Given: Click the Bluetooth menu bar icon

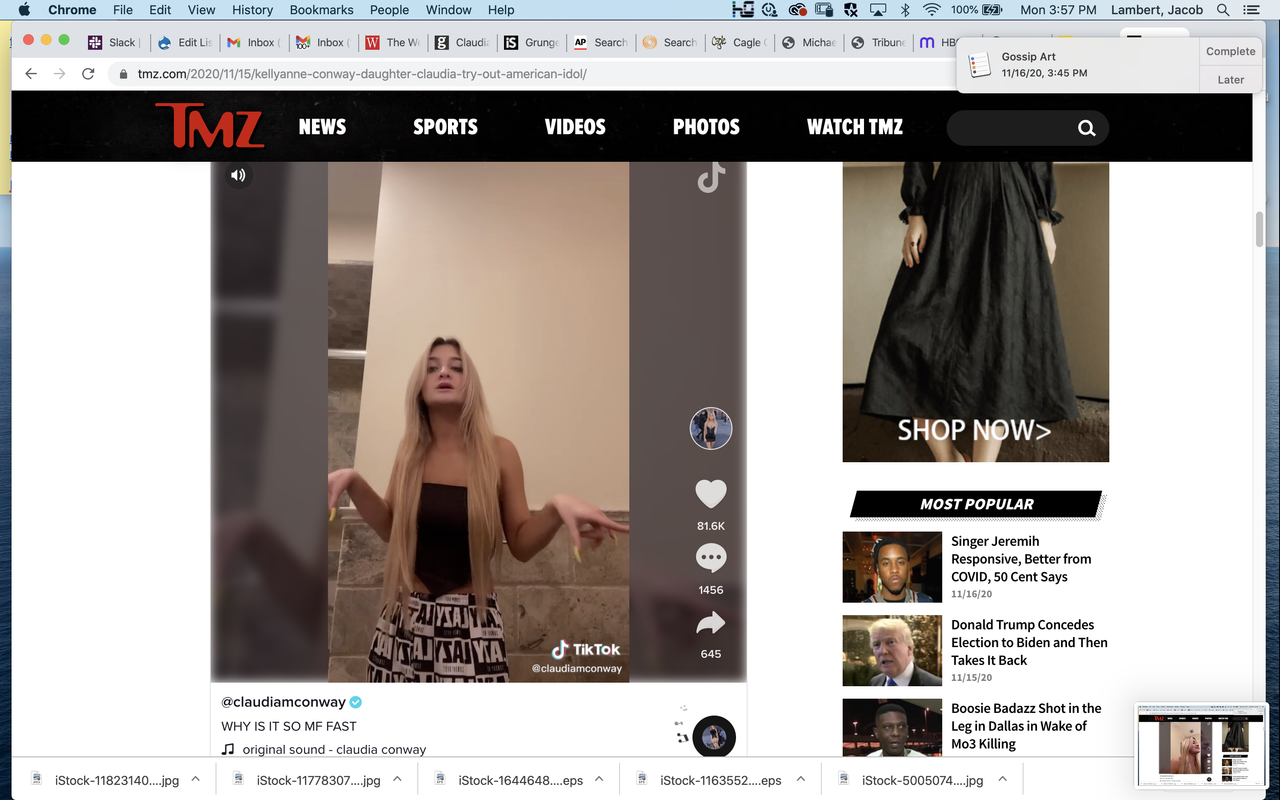Looking at the screenshot, I should [x=905, y=10].
